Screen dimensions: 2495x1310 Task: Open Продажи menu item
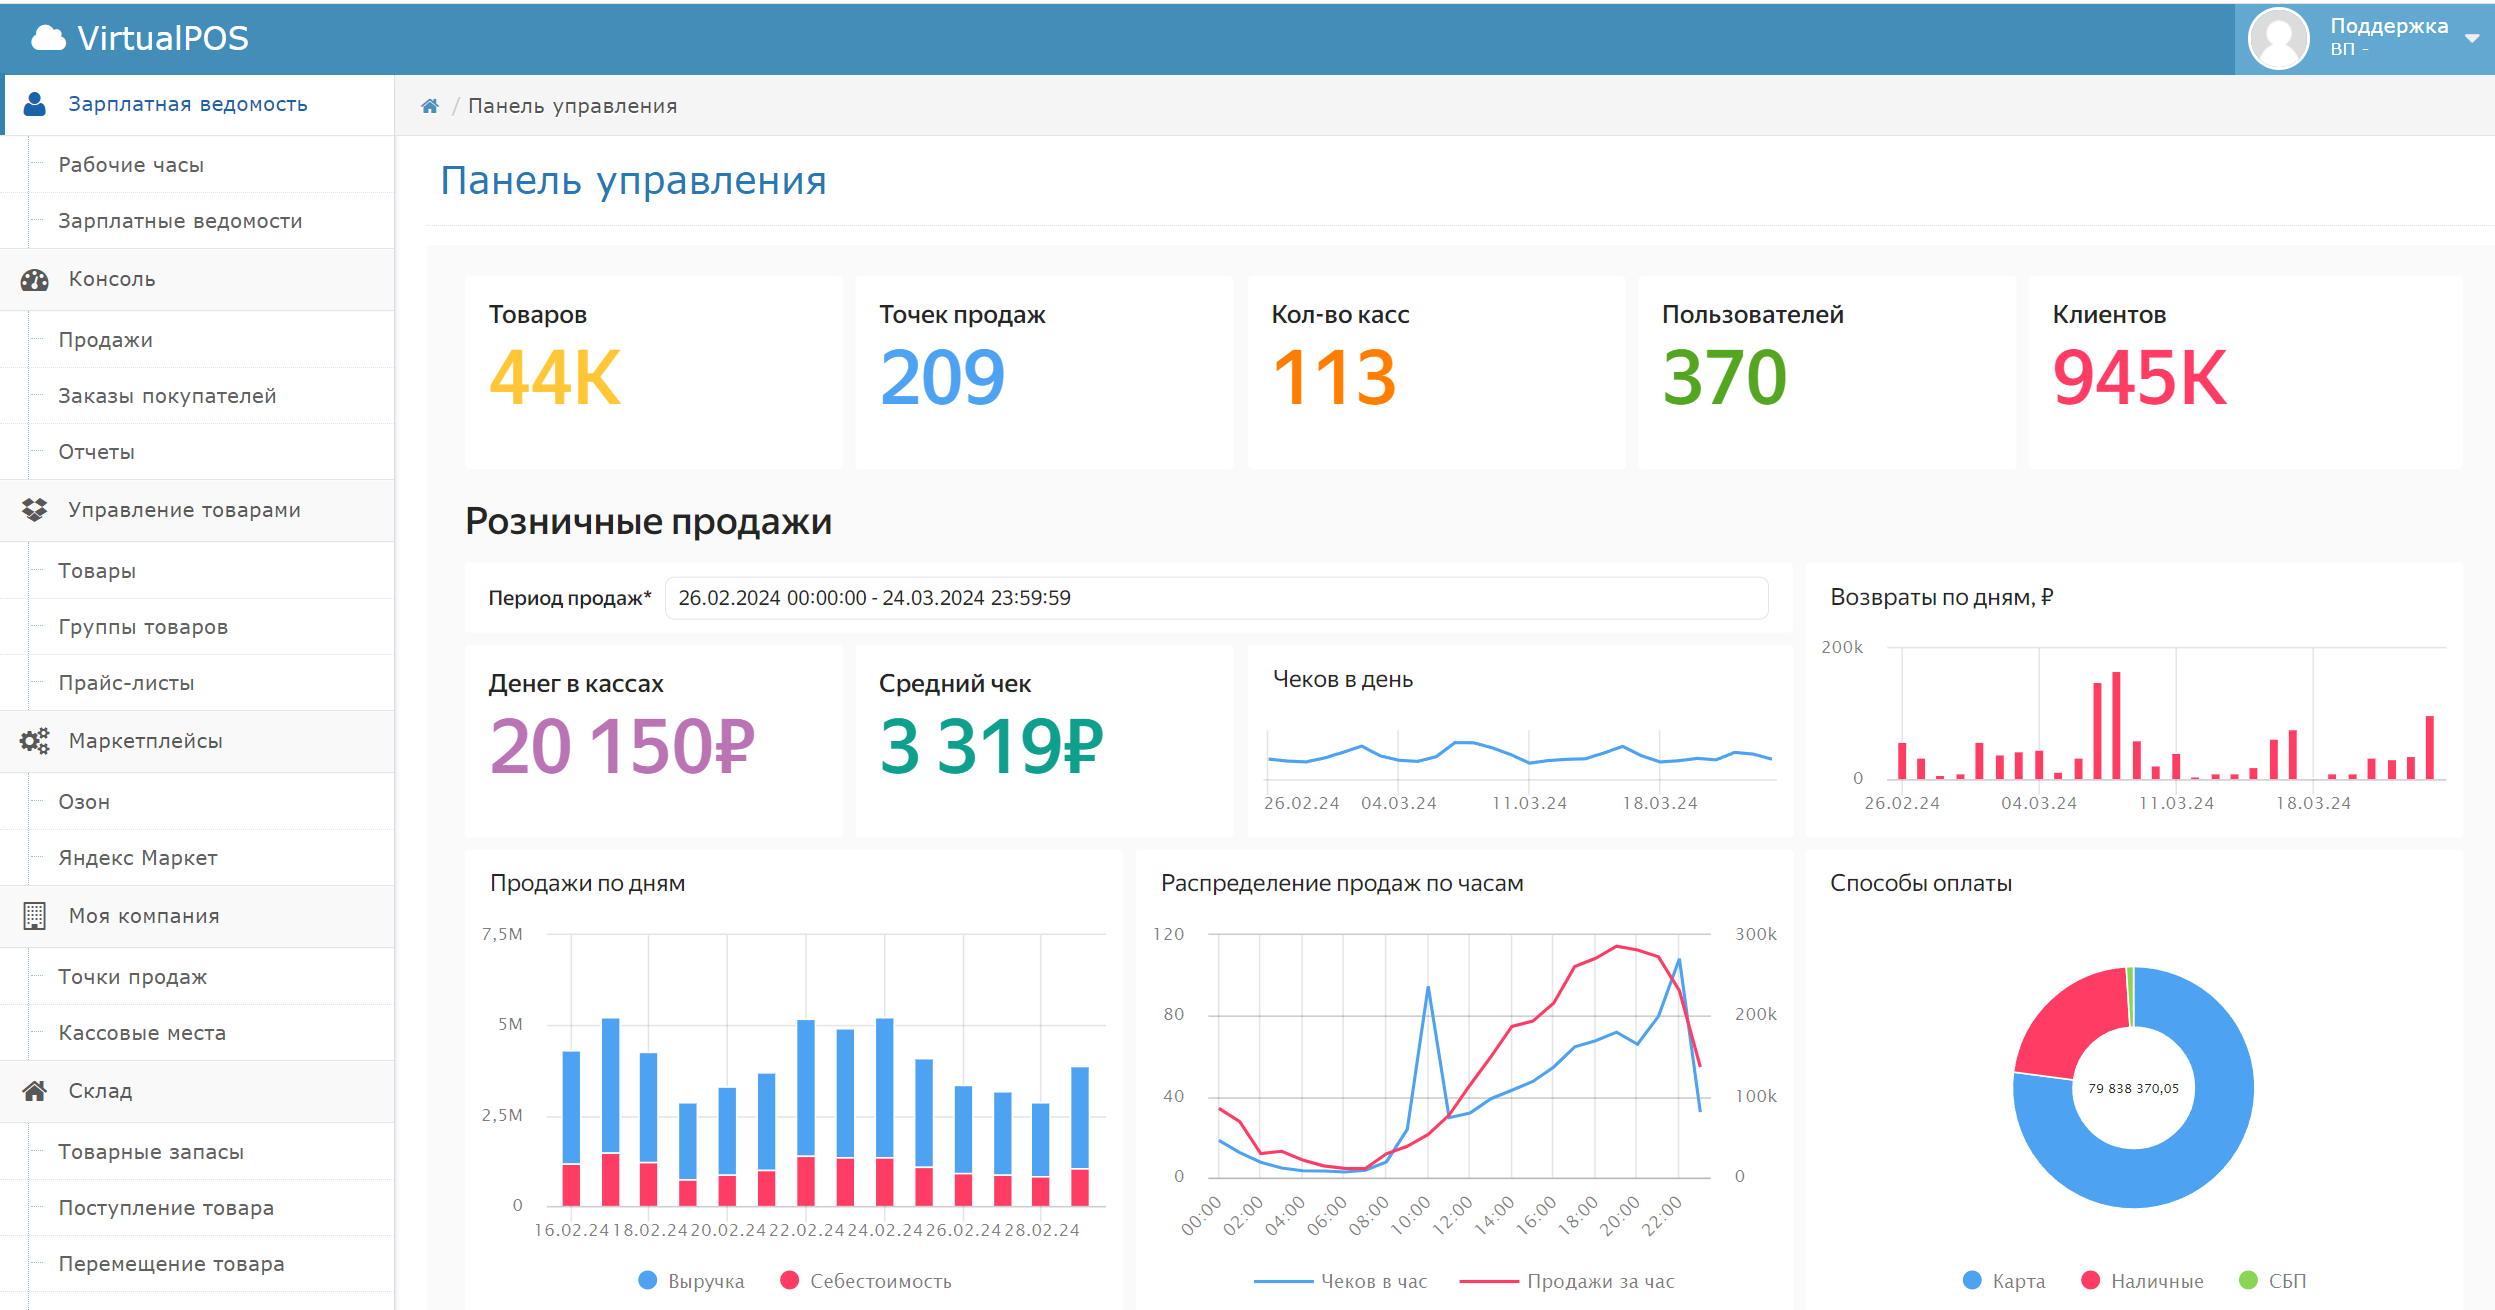point(106,340)
